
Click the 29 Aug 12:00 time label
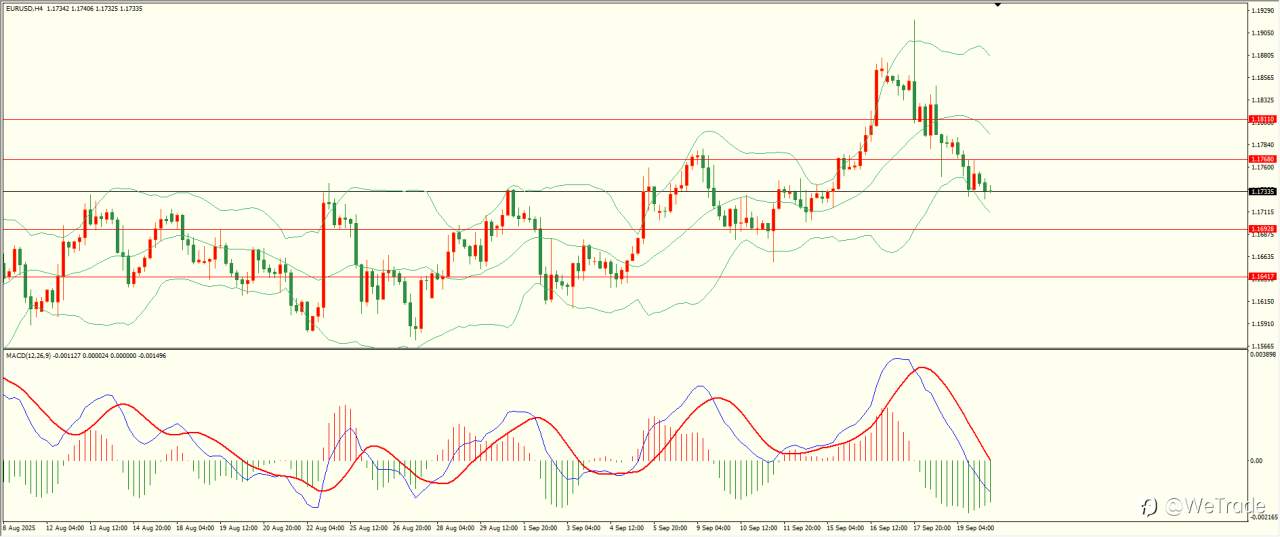(x=501, y=527)
